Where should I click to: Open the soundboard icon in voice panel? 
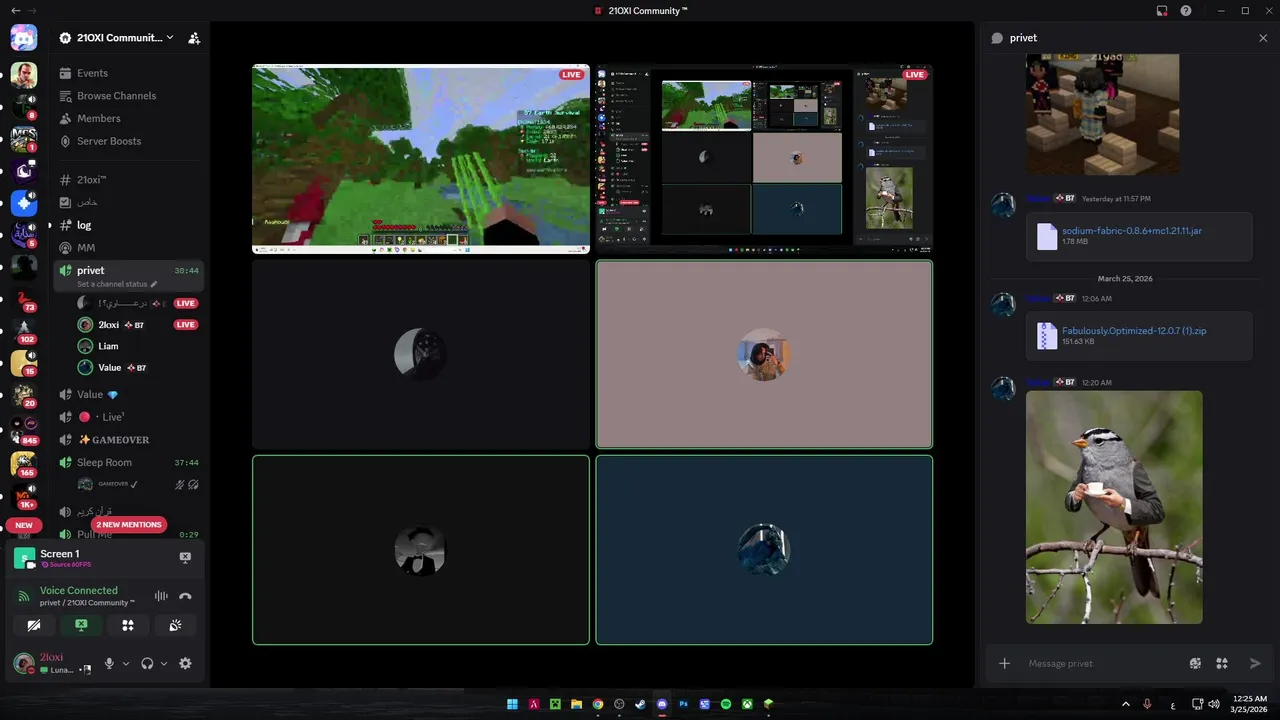tap(175, 625)
